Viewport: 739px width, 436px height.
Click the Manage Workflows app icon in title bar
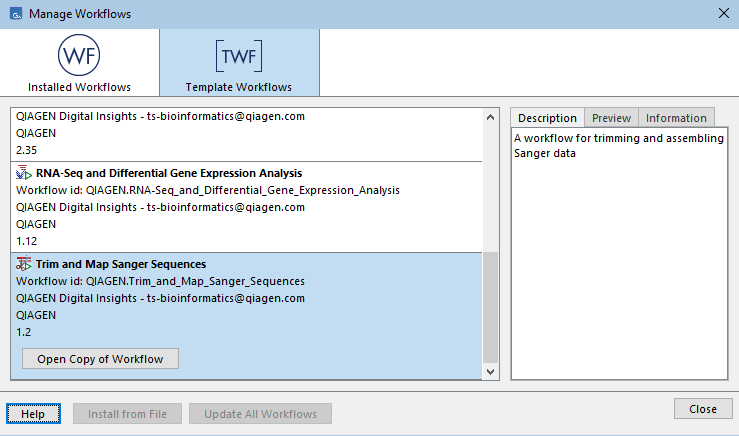point(16,14)
